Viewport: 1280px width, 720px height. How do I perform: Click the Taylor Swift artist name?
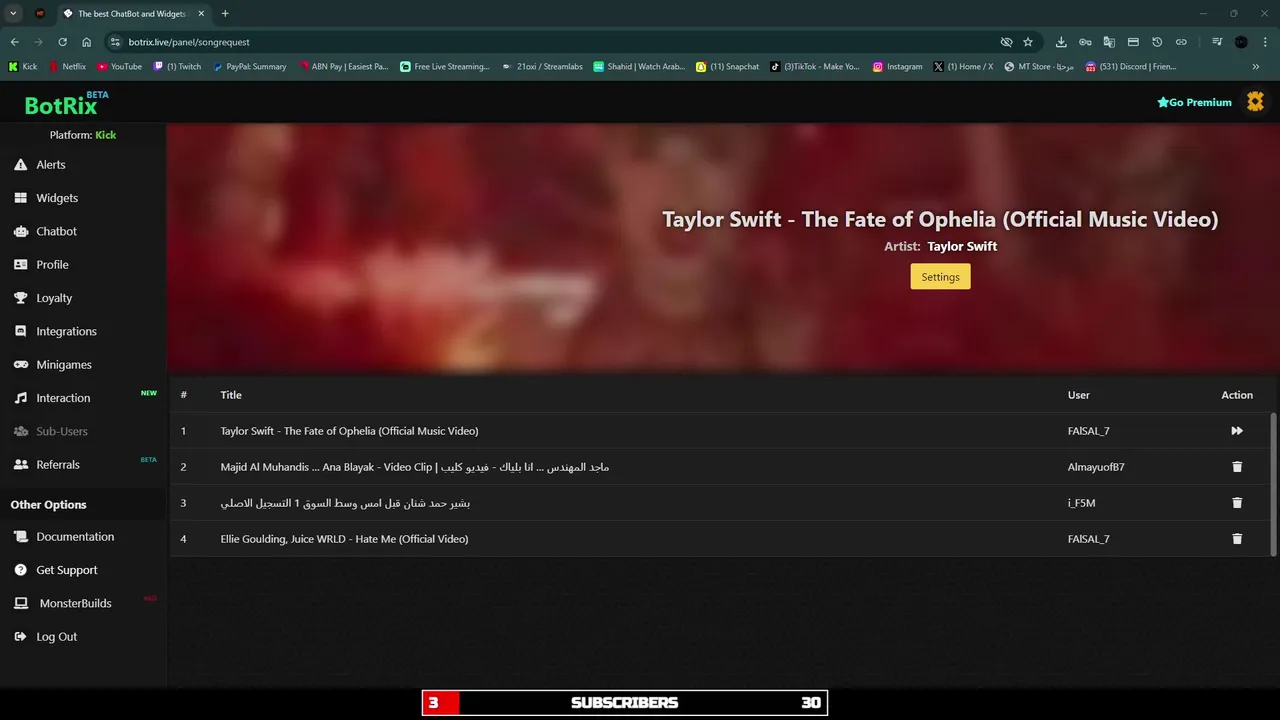962,246
